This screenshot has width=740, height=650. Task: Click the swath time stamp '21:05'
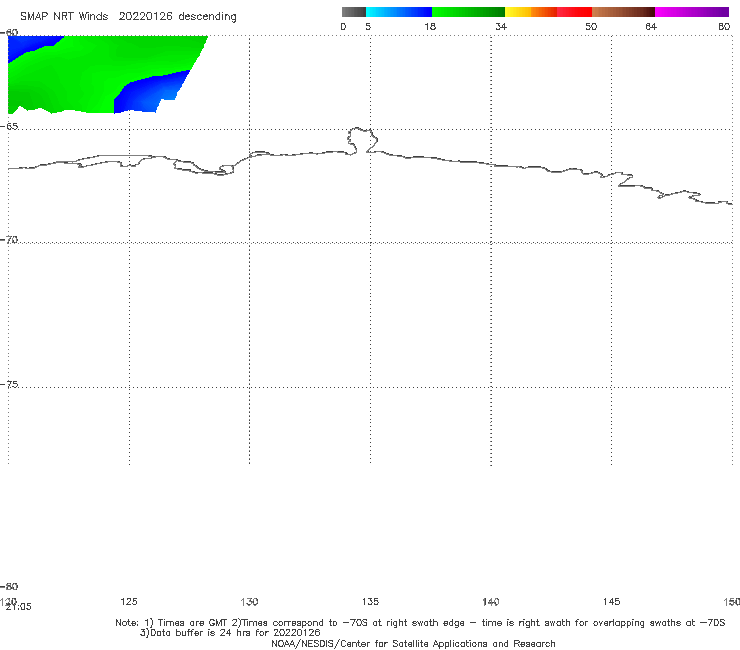18,607
